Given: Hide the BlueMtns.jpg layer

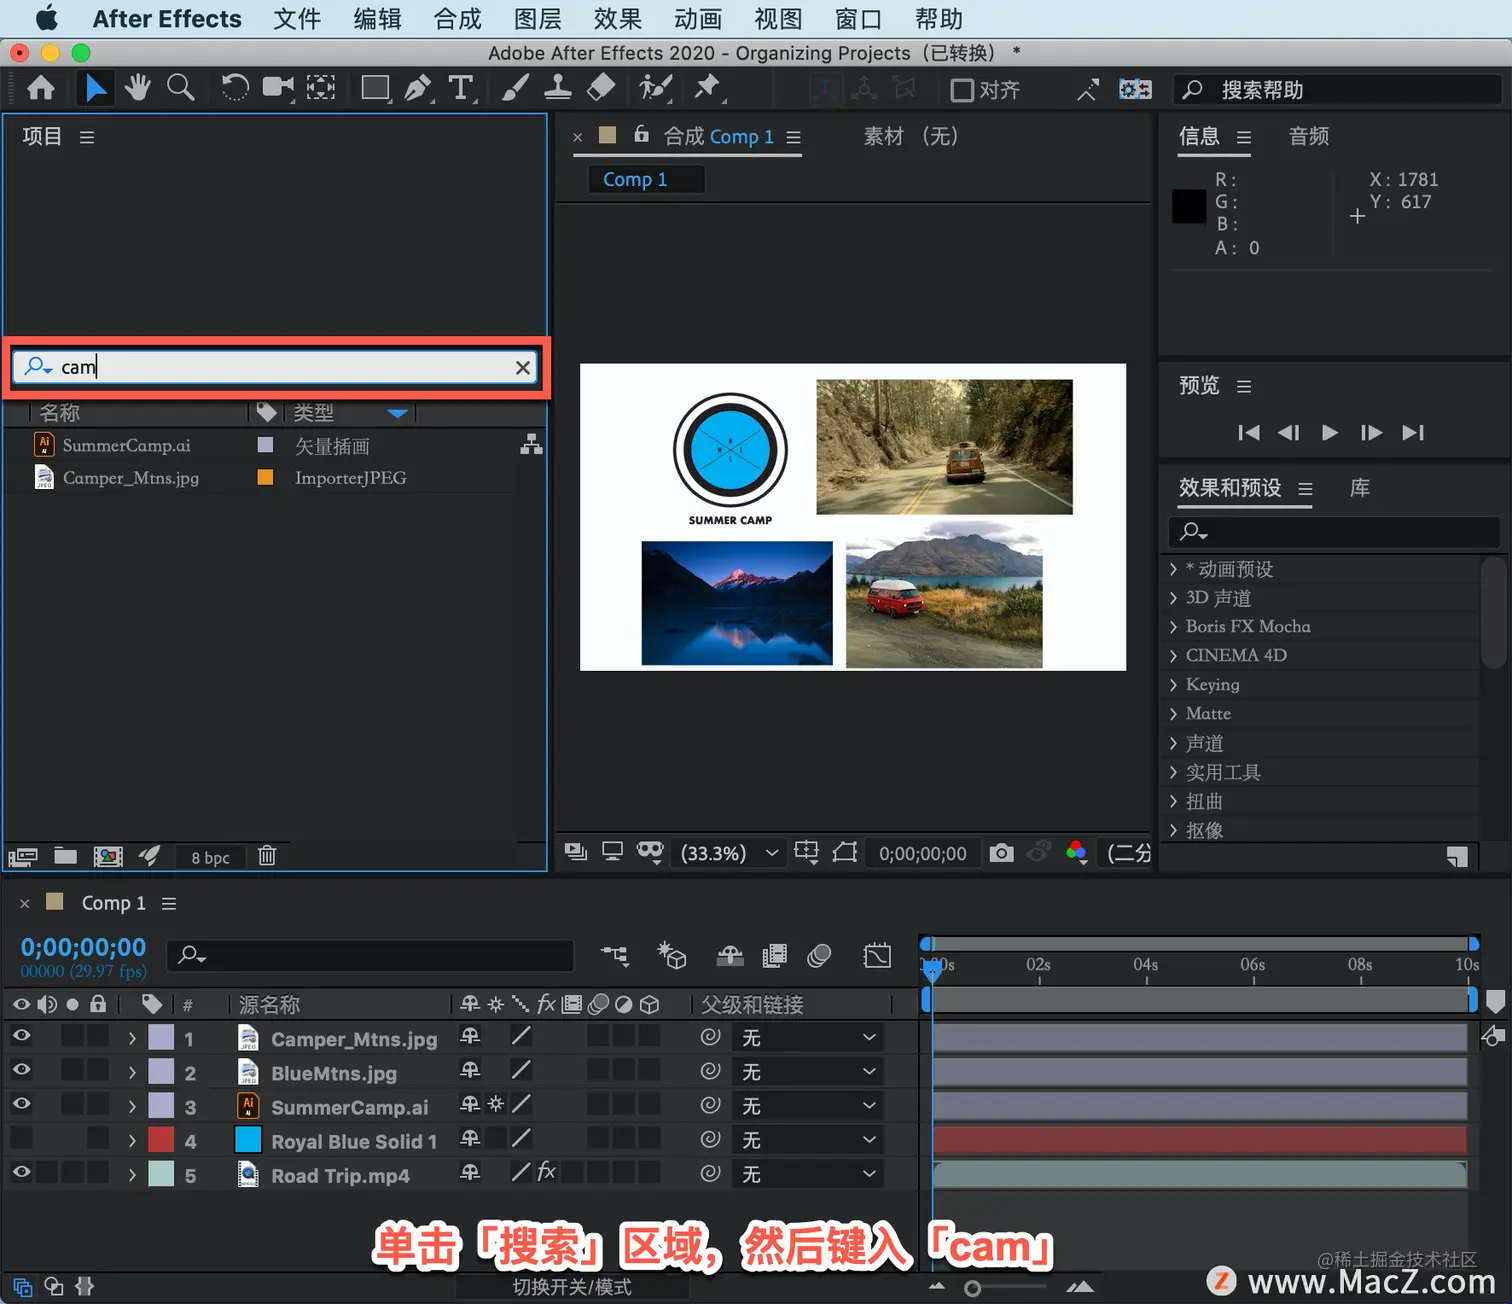Looking at the screenshot, I should 21,1070.
